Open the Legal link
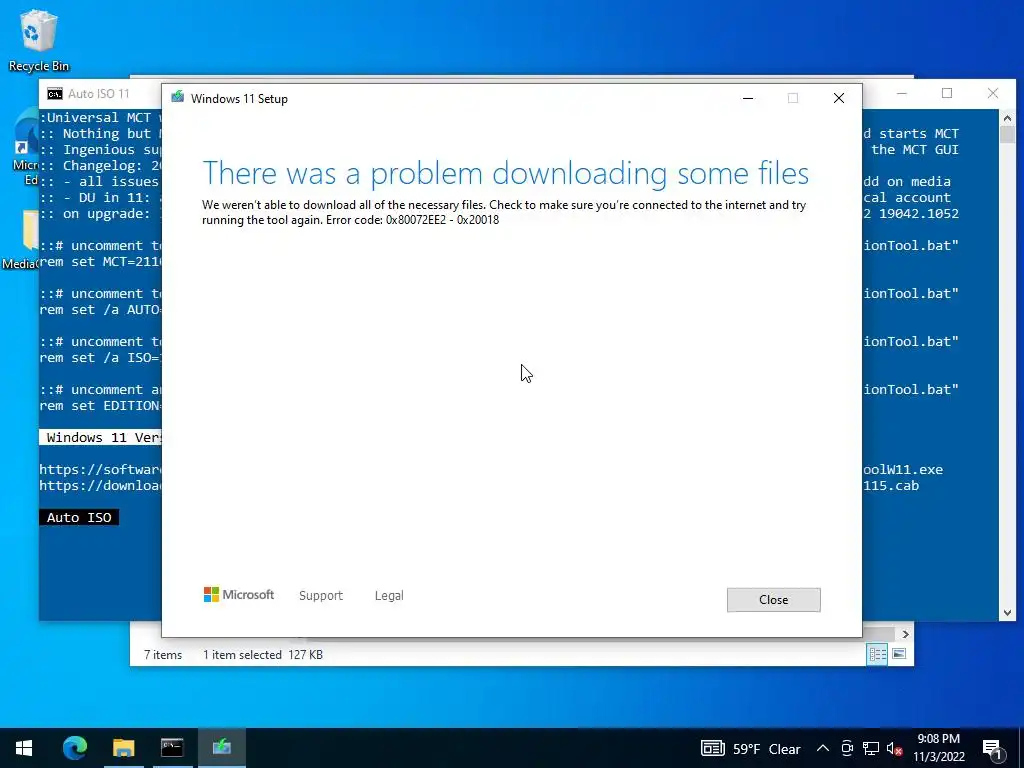Image resolution: width=1024 pixels, height=768 pixels. coord(389,596)
